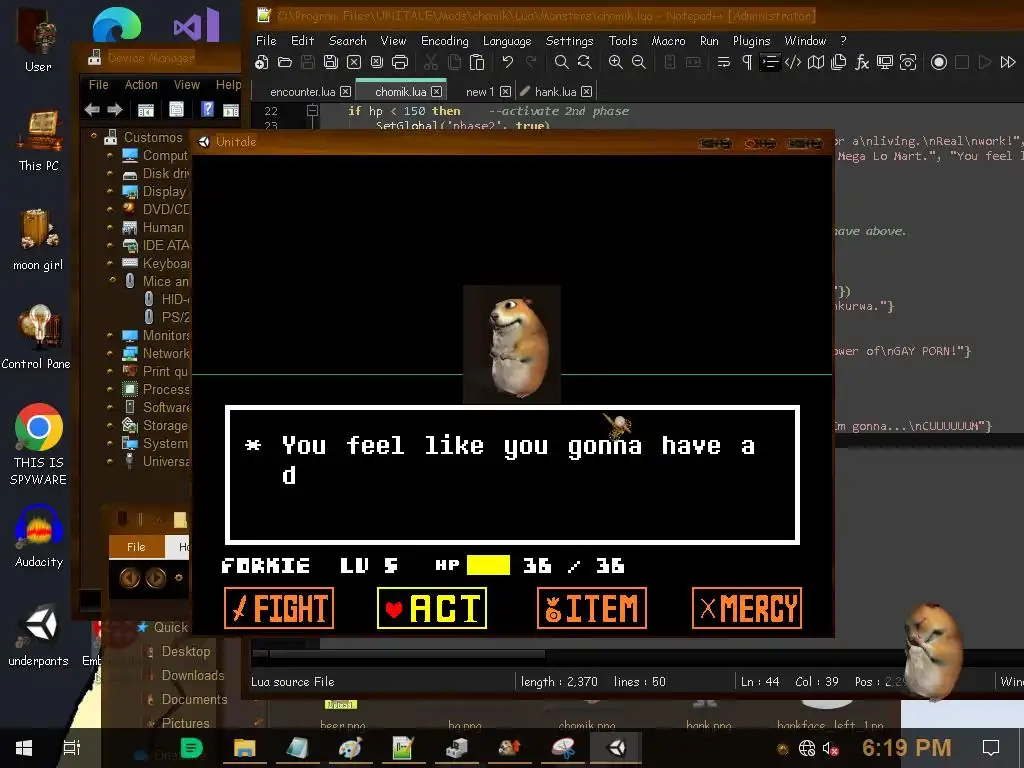The height and width of the screenshot is (768, 1024).
Task: Click the Unitale dialogue text box
Action: pyautogui.click(x=512, y=475)
